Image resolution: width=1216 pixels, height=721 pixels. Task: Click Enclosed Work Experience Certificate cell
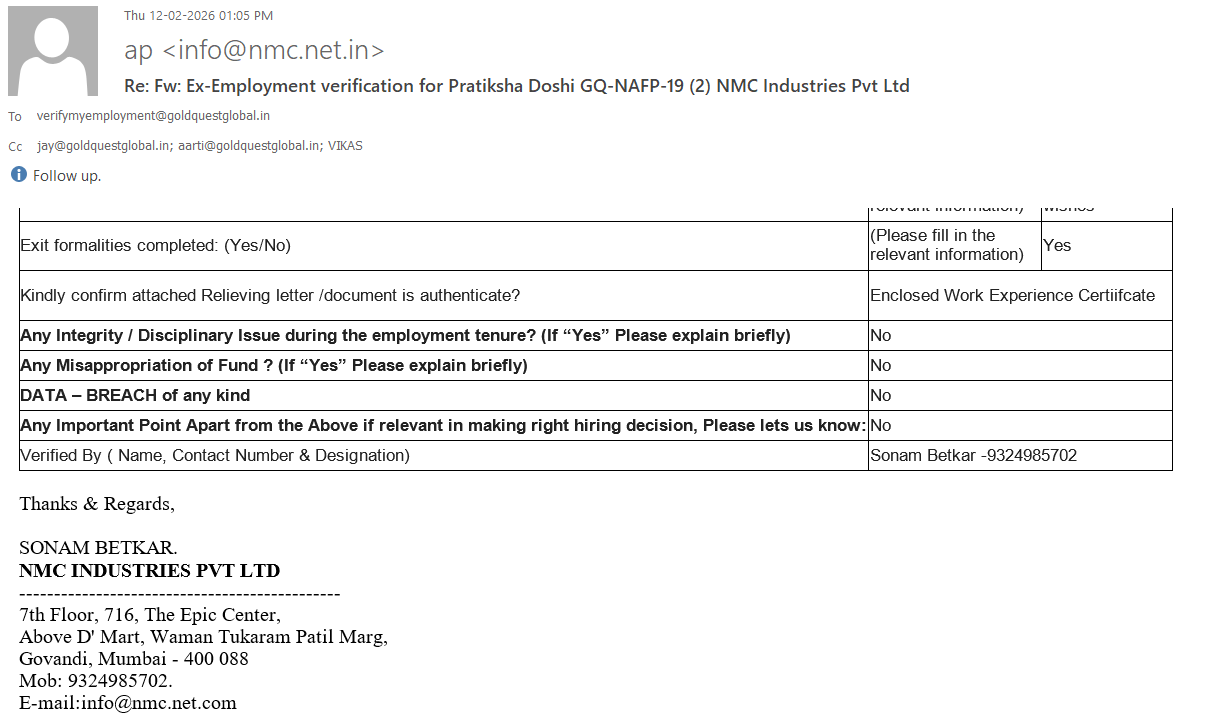point(1012,296)
